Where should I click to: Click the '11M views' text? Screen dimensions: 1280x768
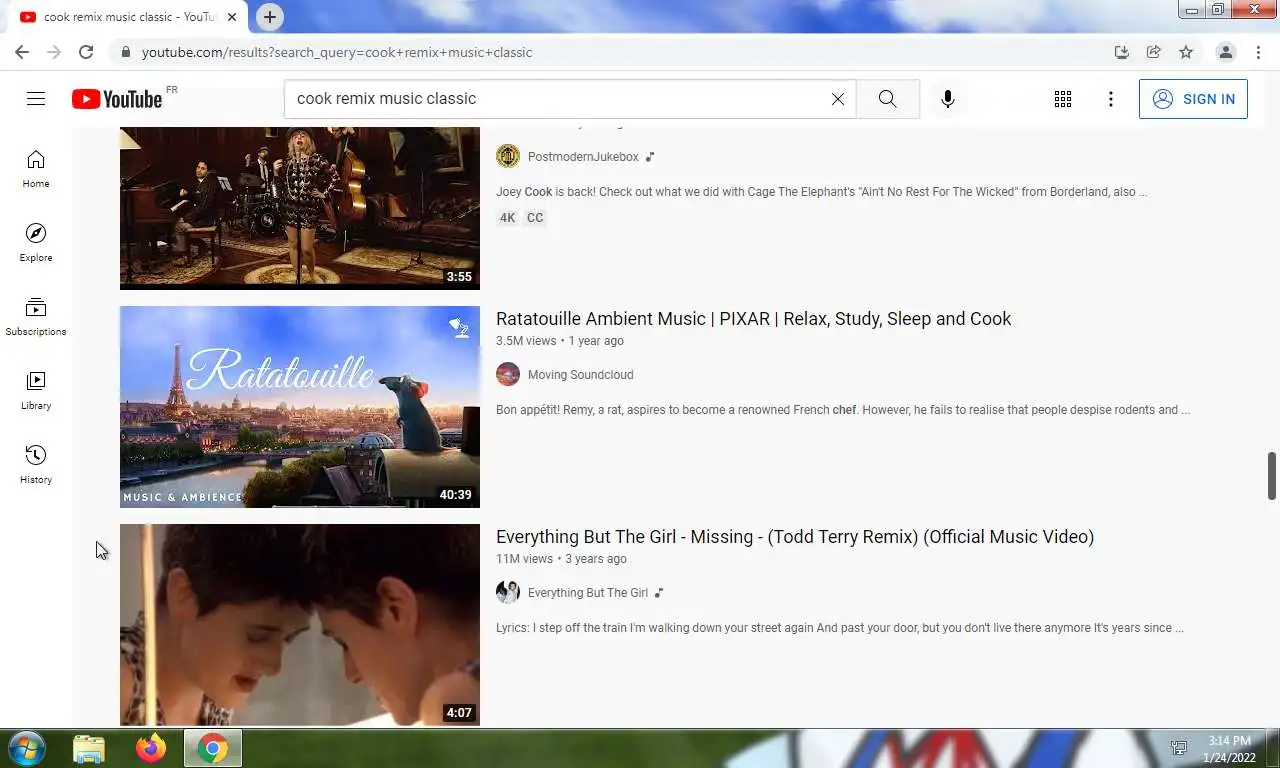[x=524, y=559]
